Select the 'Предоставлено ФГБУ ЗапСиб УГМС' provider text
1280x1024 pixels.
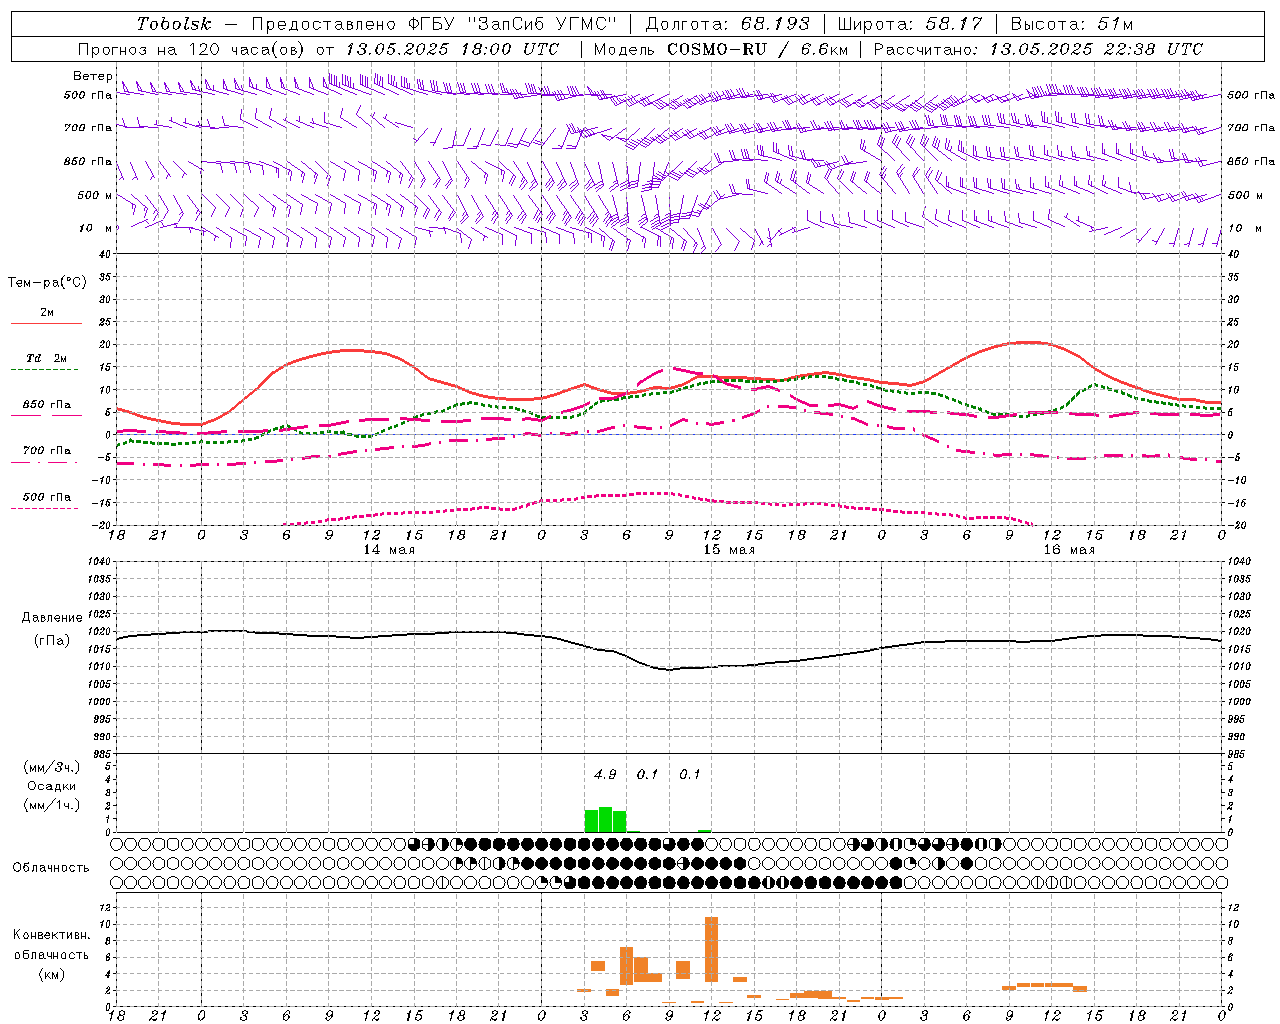pos(434,24)
